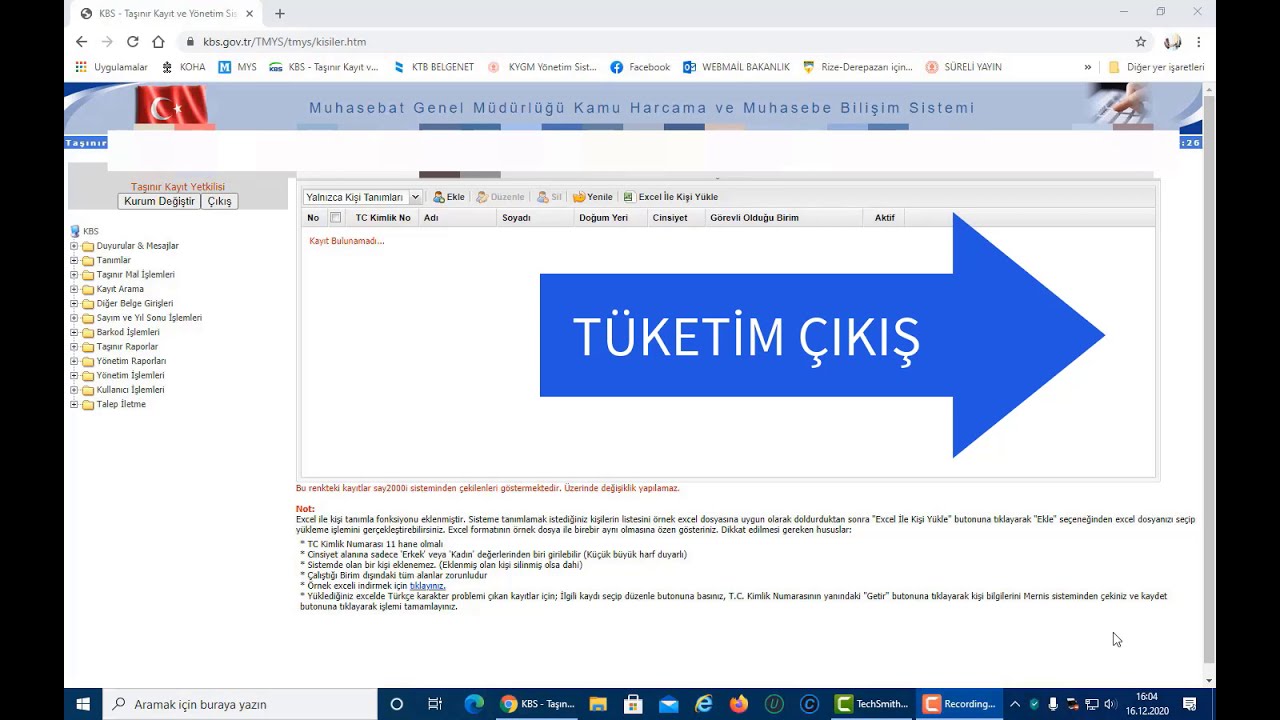Open Microsoft Edge from the taskbar
The height and width of the screenshot is (720, 1280).
click(474, 704)
